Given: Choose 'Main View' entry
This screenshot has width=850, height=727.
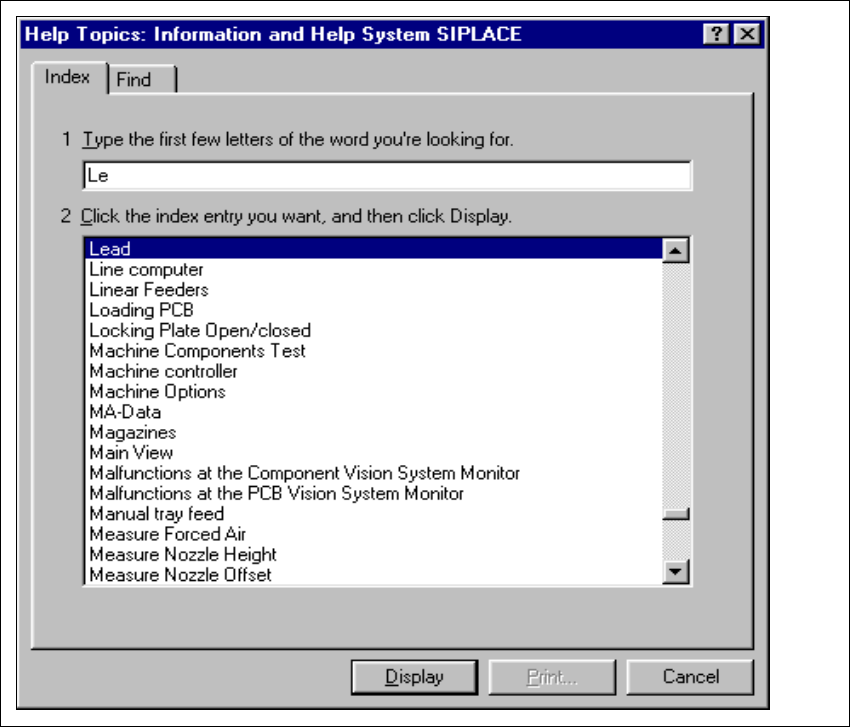Looking at the screenshot, I should tap(374, 453).
